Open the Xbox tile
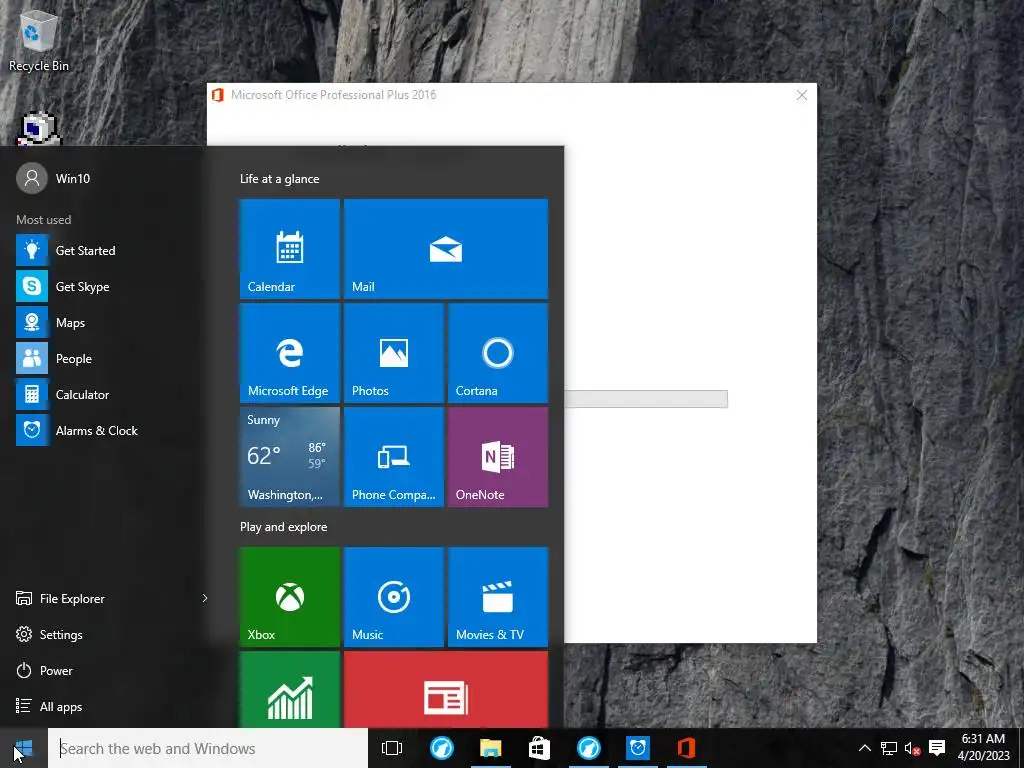 289,597
